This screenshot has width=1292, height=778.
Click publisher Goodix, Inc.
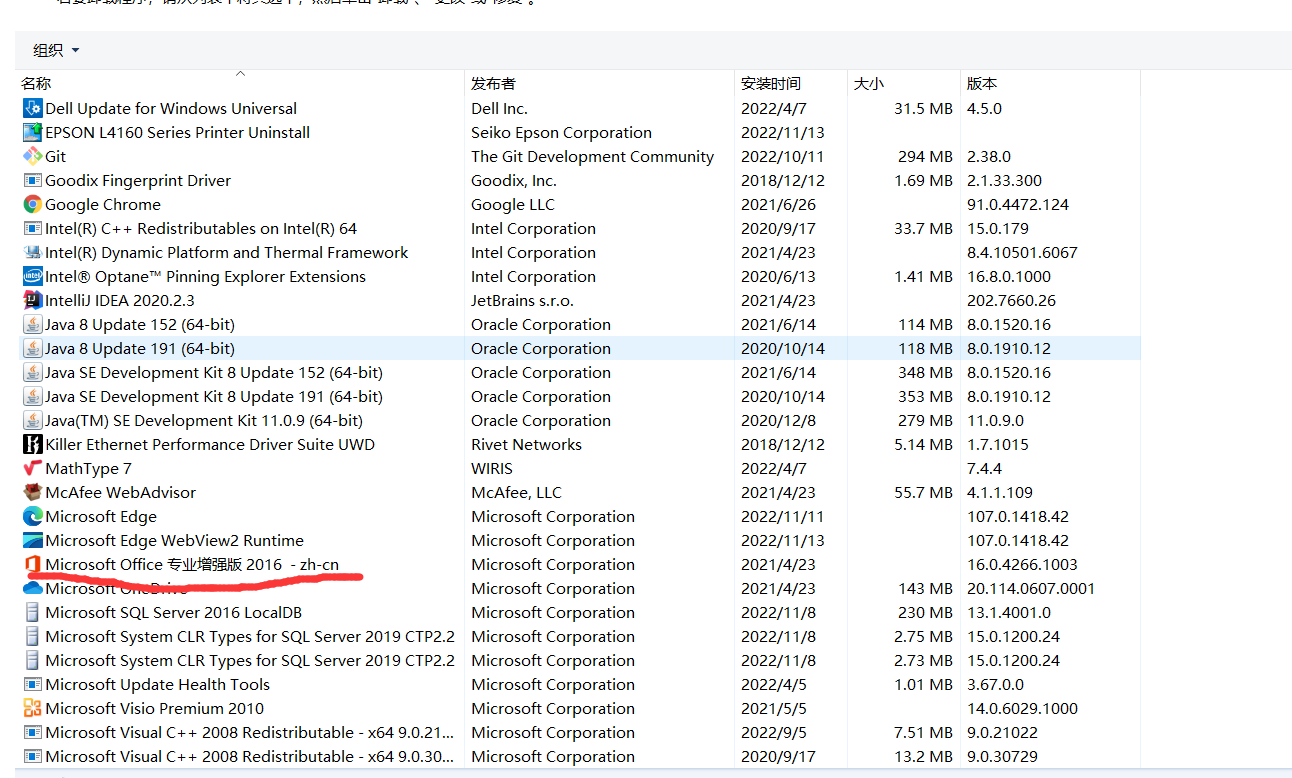coord(514,180)
